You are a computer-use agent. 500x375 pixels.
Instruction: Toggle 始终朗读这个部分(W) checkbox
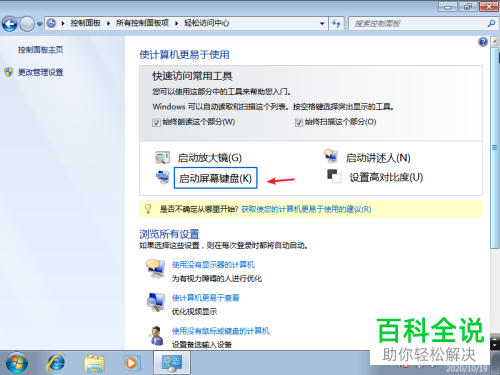(x=156, y=123)
